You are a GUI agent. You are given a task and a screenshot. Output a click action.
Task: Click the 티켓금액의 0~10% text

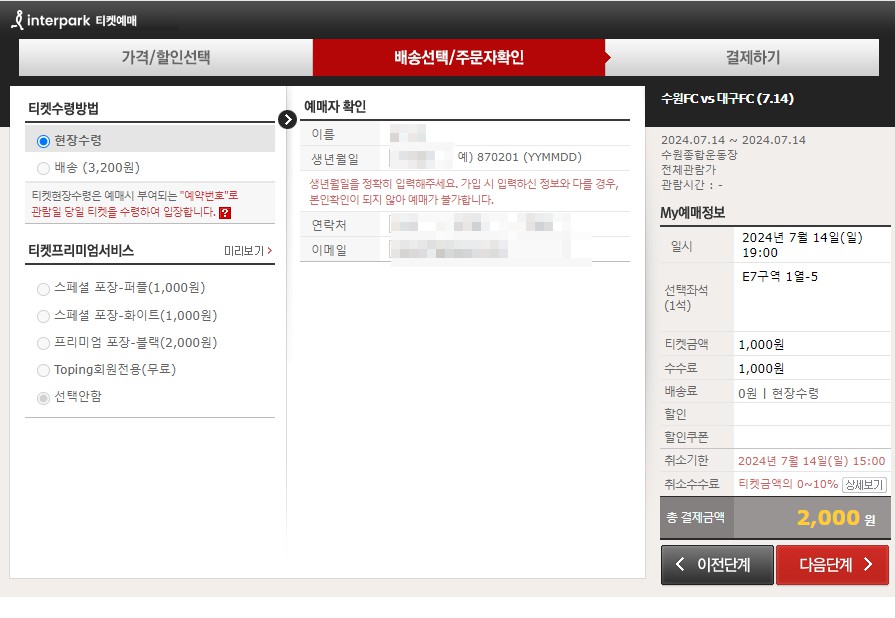(788, 484)
